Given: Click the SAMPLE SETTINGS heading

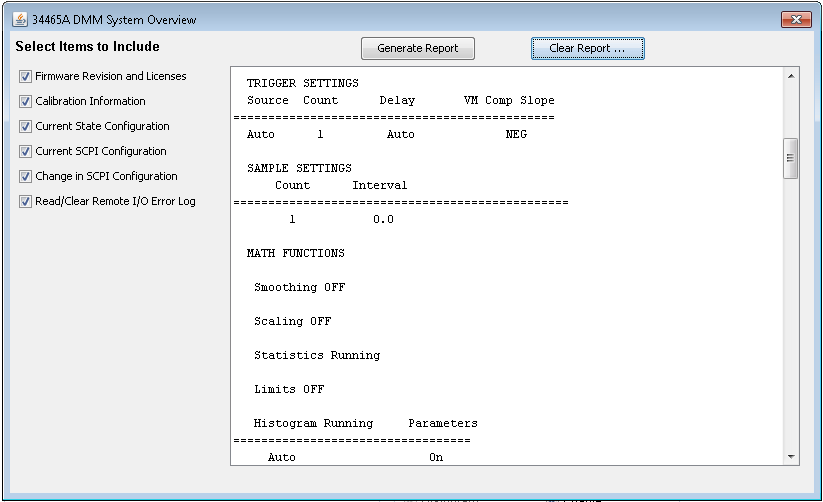Looking at the screenshot, I should 299,168.
